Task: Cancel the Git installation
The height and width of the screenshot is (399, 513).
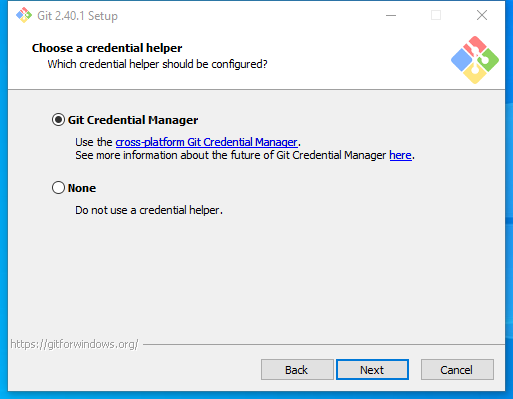Action: coord(457,369)
